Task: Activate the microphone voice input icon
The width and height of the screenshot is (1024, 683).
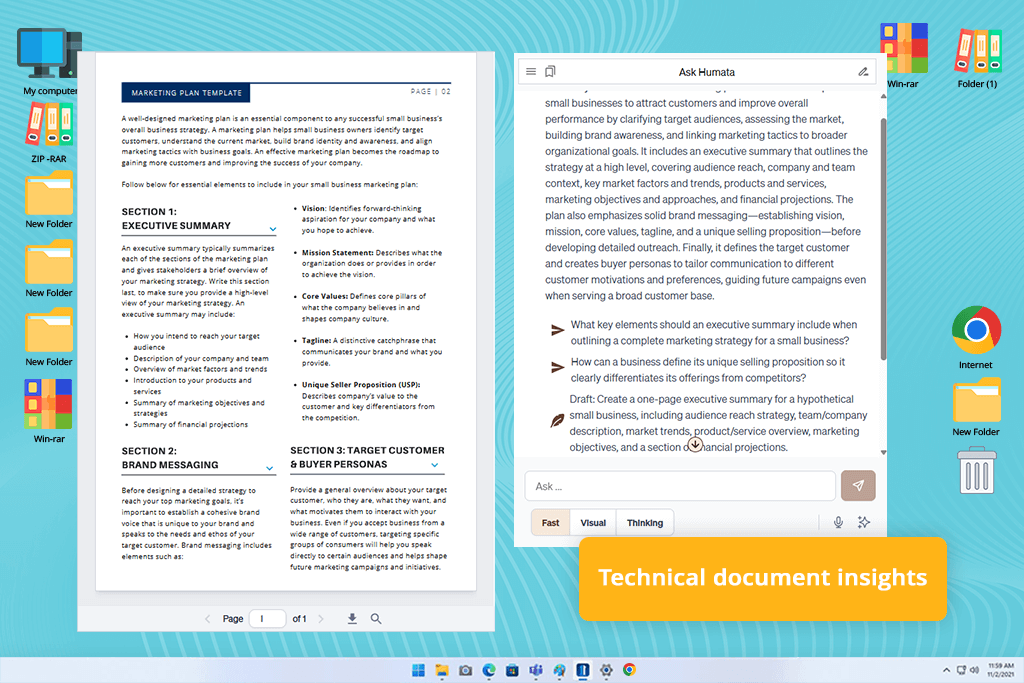Action: point(839,522)
